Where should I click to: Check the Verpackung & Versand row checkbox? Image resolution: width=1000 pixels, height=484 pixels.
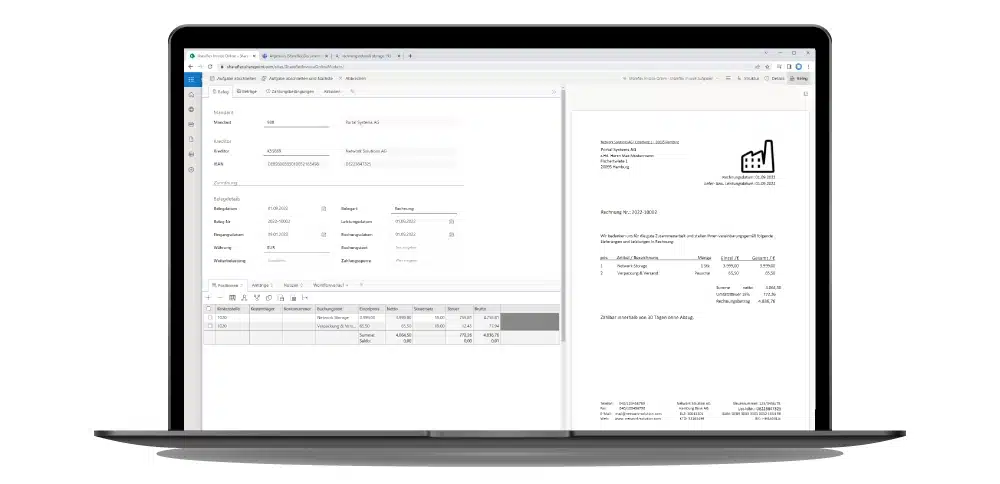click(x=209, y=326)
